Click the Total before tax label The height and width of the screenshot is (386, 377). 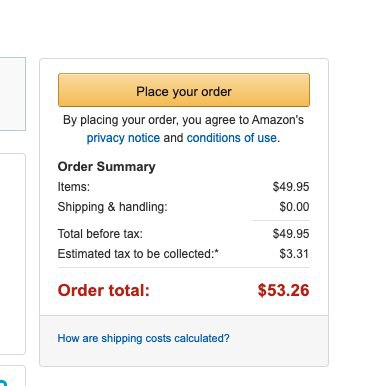(x=100, y=234)
